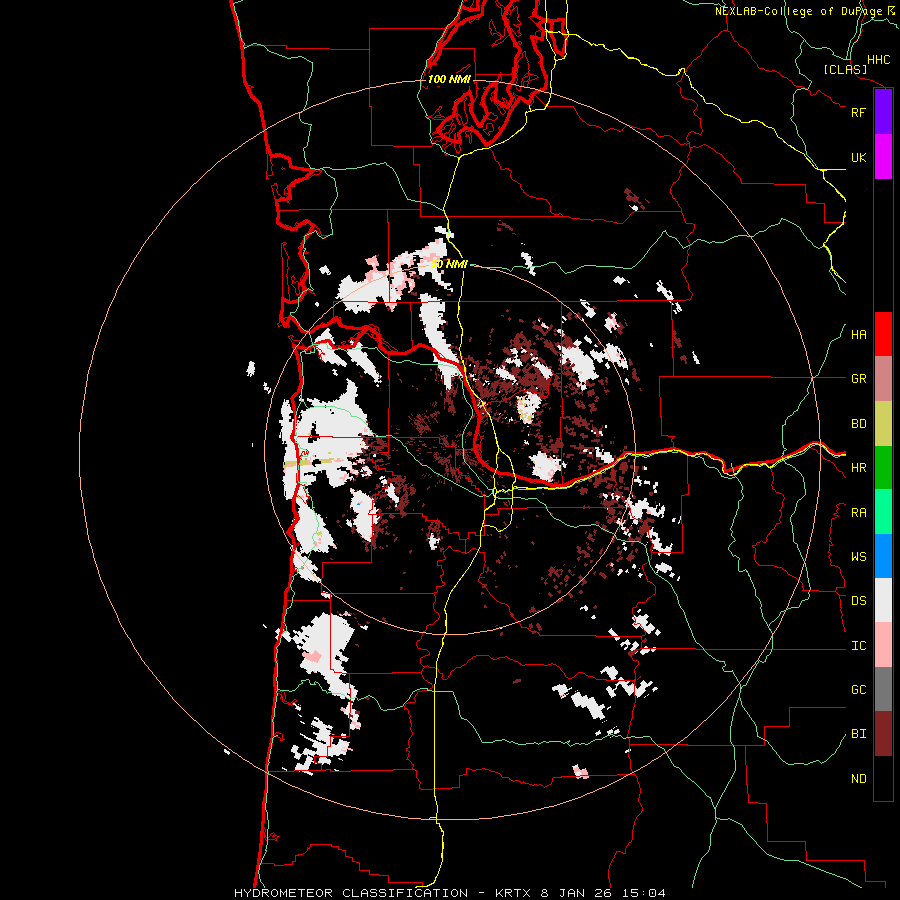Click the 50 NMI range ring label
Image resolution: width=900 pixels, height=900 pixels.
(449, 264)
